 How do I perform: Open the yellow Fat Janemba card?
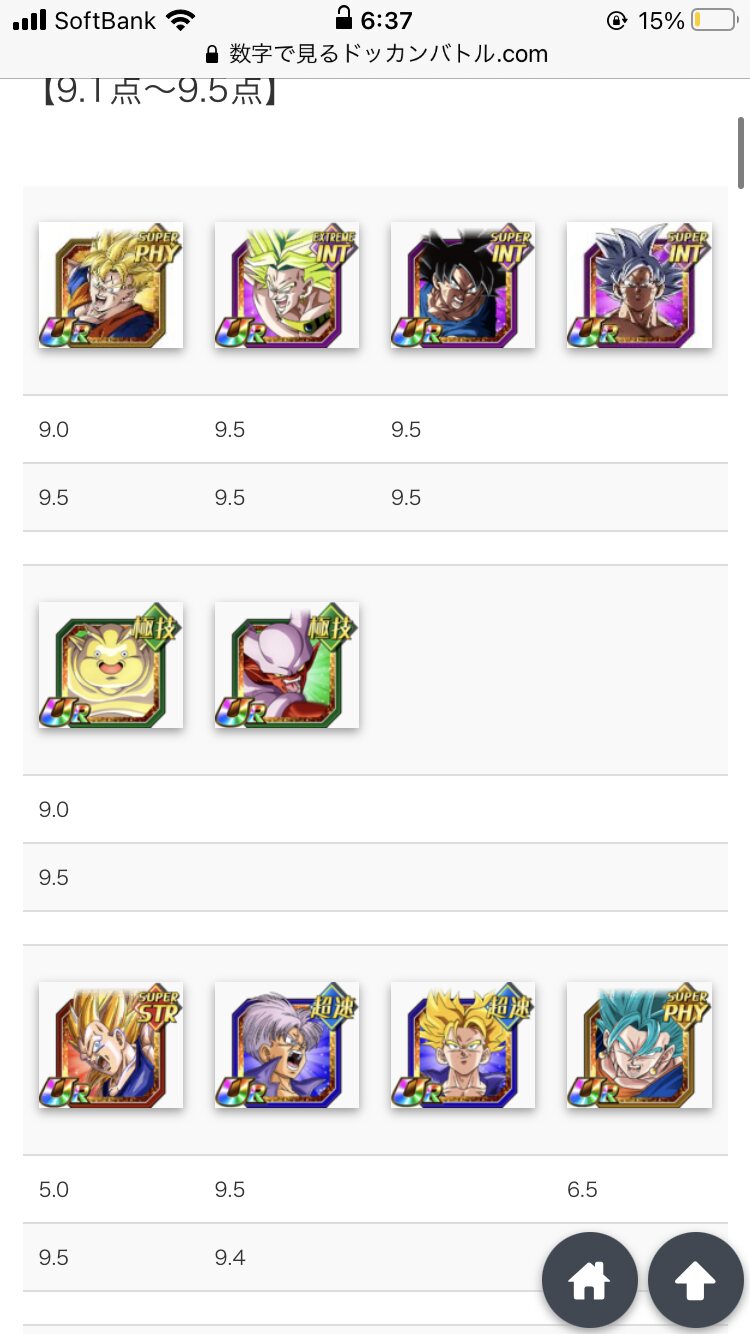[x=111, y=665]
